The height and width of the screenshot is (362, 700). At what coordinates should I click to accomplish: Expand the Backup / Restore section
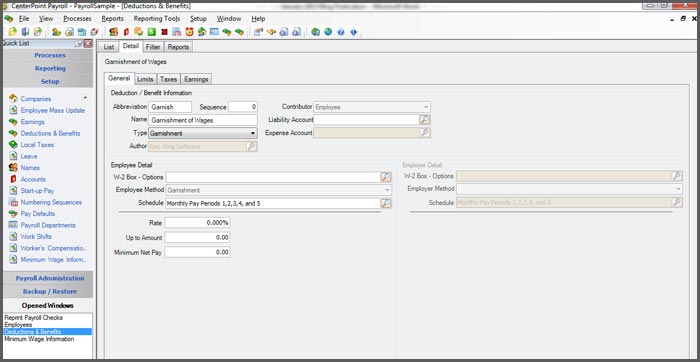(50, 291)
